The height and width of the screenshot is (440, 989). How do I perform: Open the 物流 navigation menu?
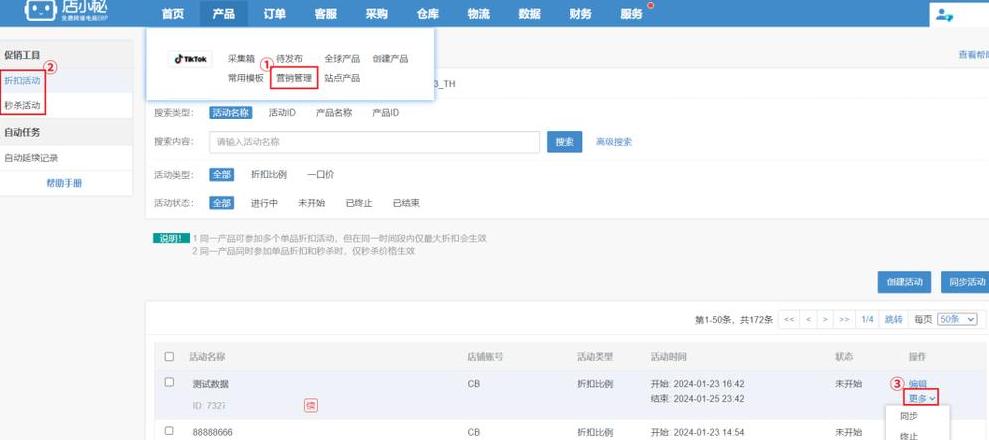pyautogui.click(x=479, y=14)
